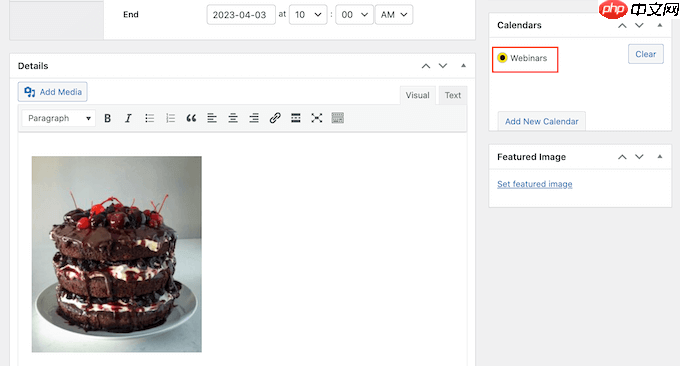Open the end minutes dropdown
The width and height of the screenshot is (680, 366).
354,15
